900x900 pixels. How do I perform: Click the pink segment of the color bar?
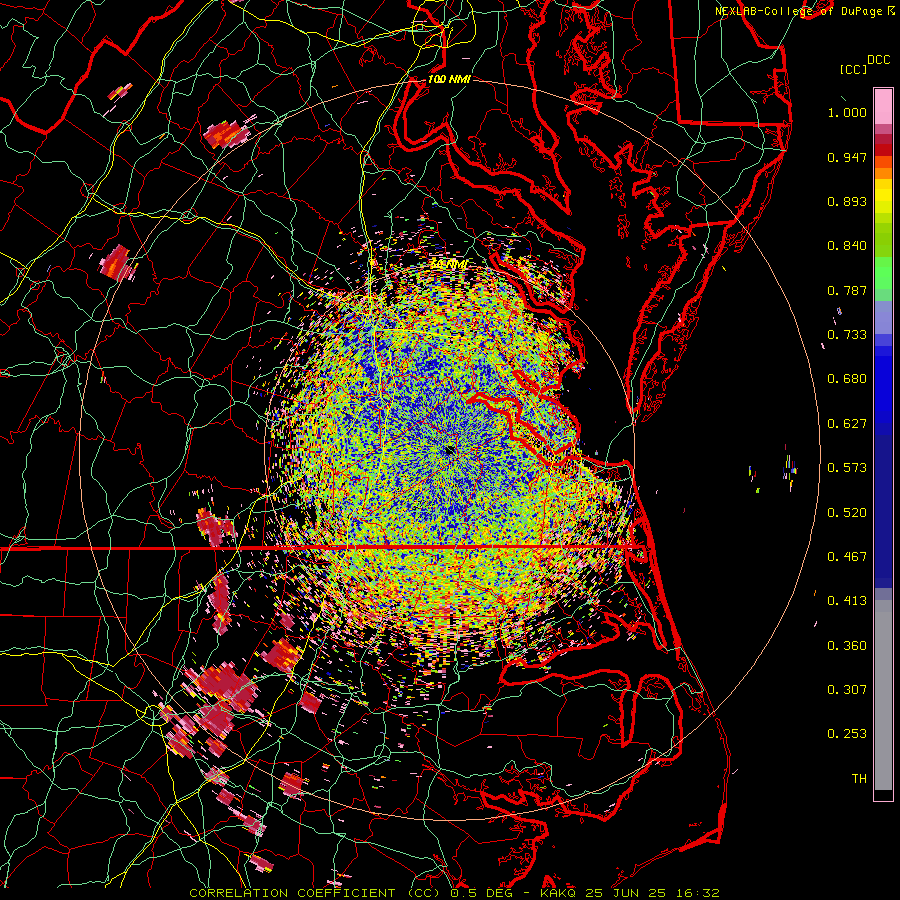click(x=883, y=107)
